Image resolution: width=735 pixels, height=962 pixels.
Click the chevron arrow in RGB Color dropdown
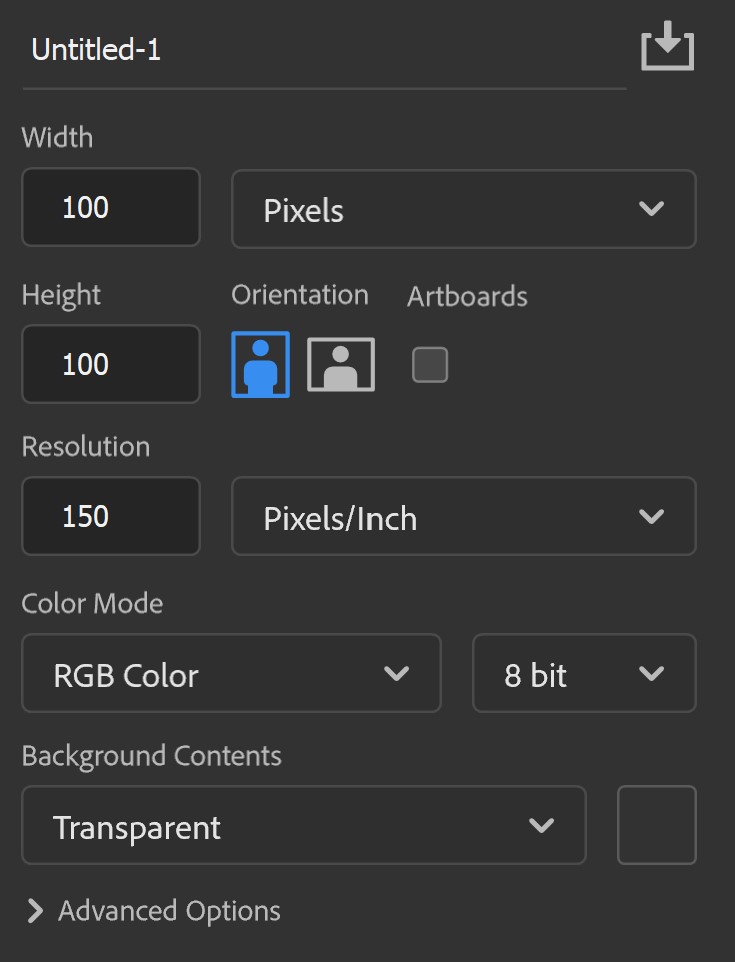click(396, 674)
